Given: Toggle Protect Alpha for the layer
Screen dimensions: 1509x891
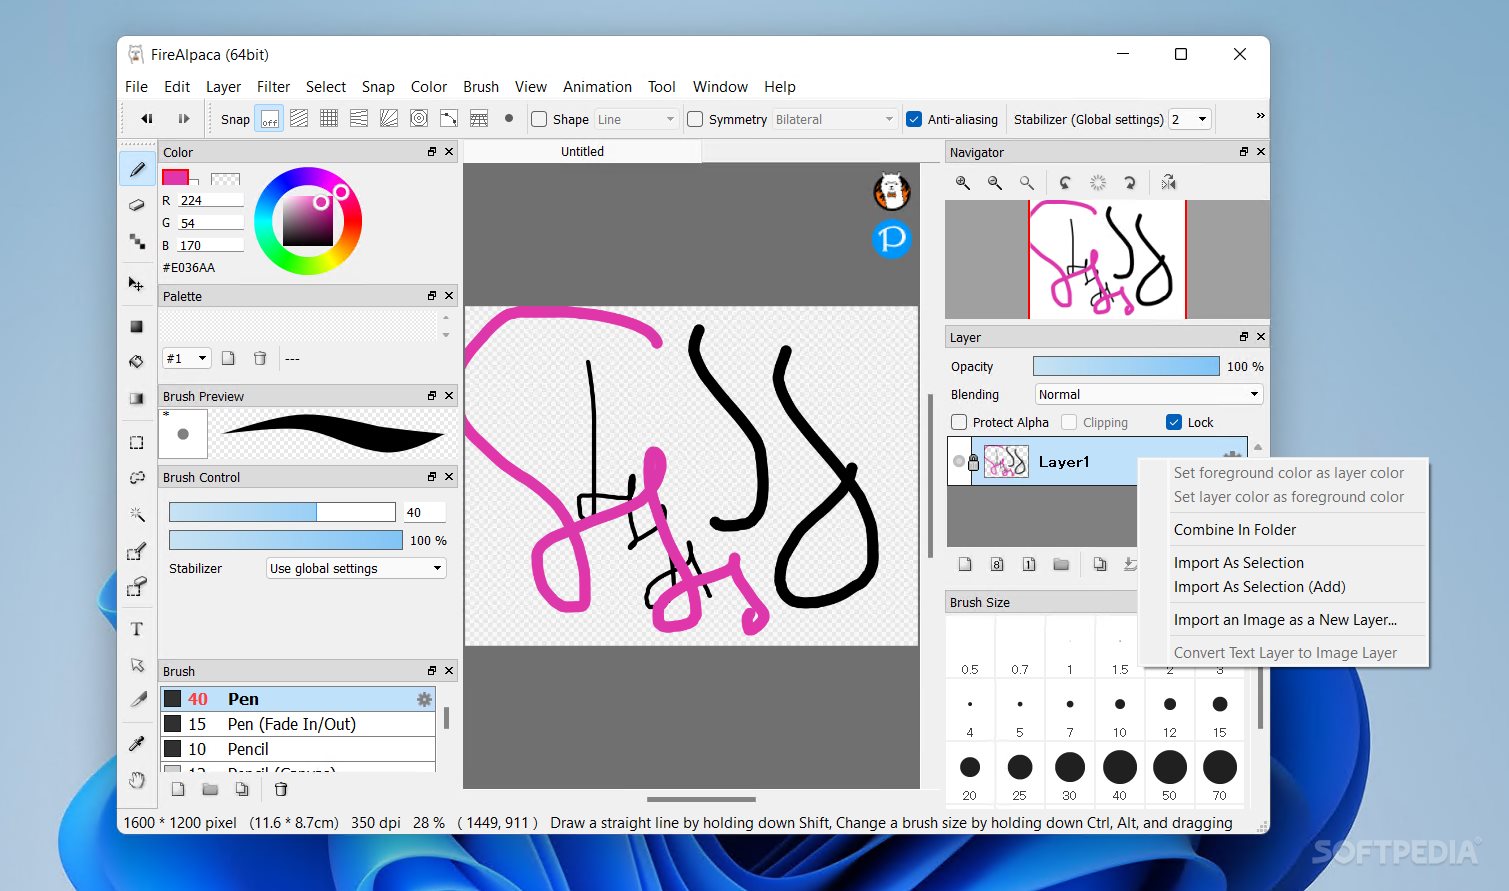Looking at the screenshot, I should pos(959,421).
